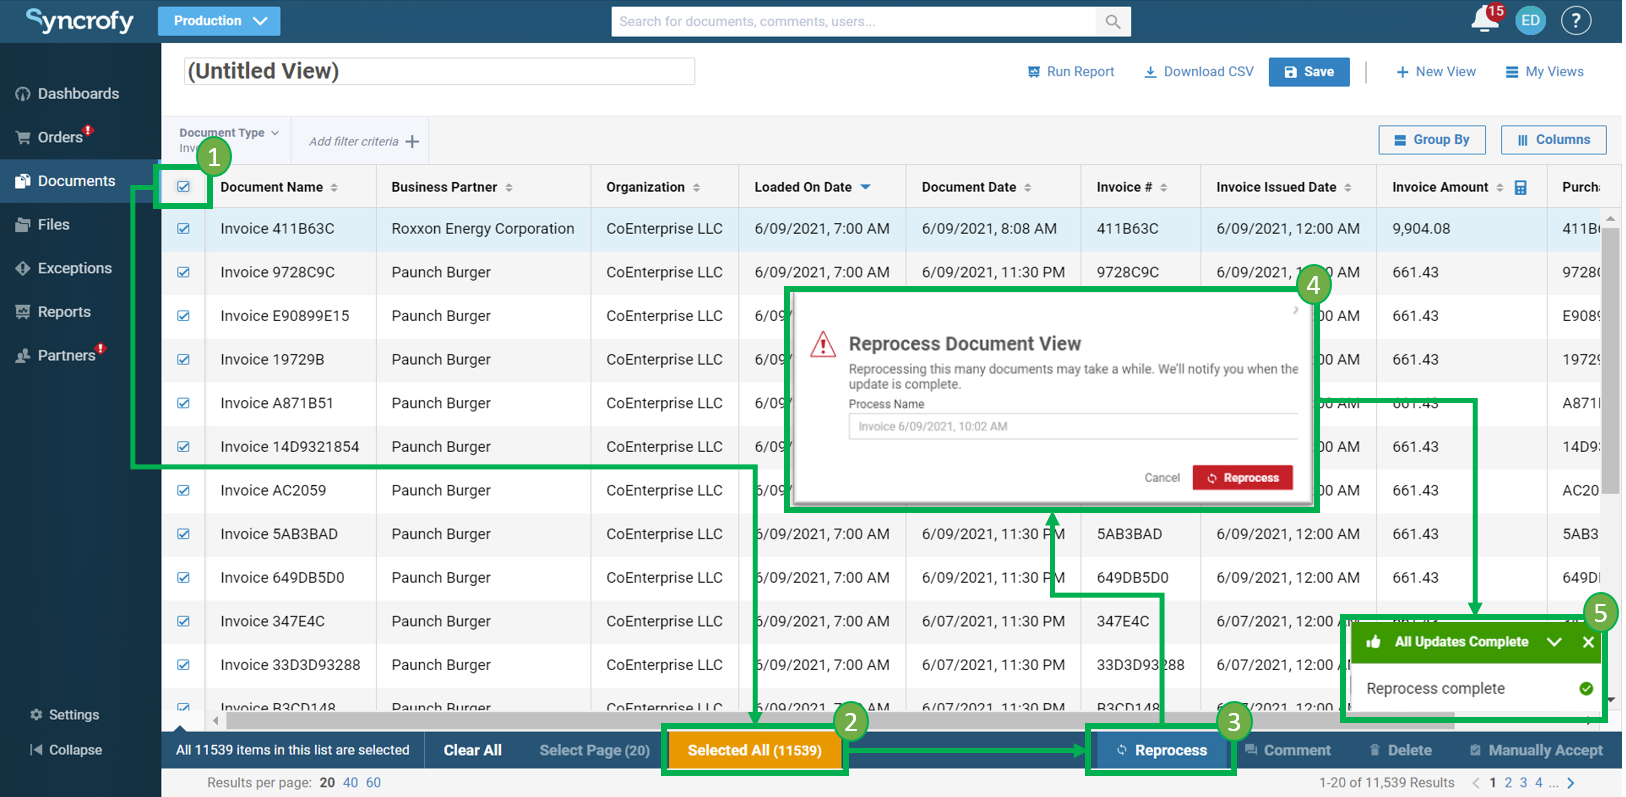Uncheck Invoice 14D9321854 row checkbox
The height and width of the screenshot is (797, 1626).
pos(183,447)
